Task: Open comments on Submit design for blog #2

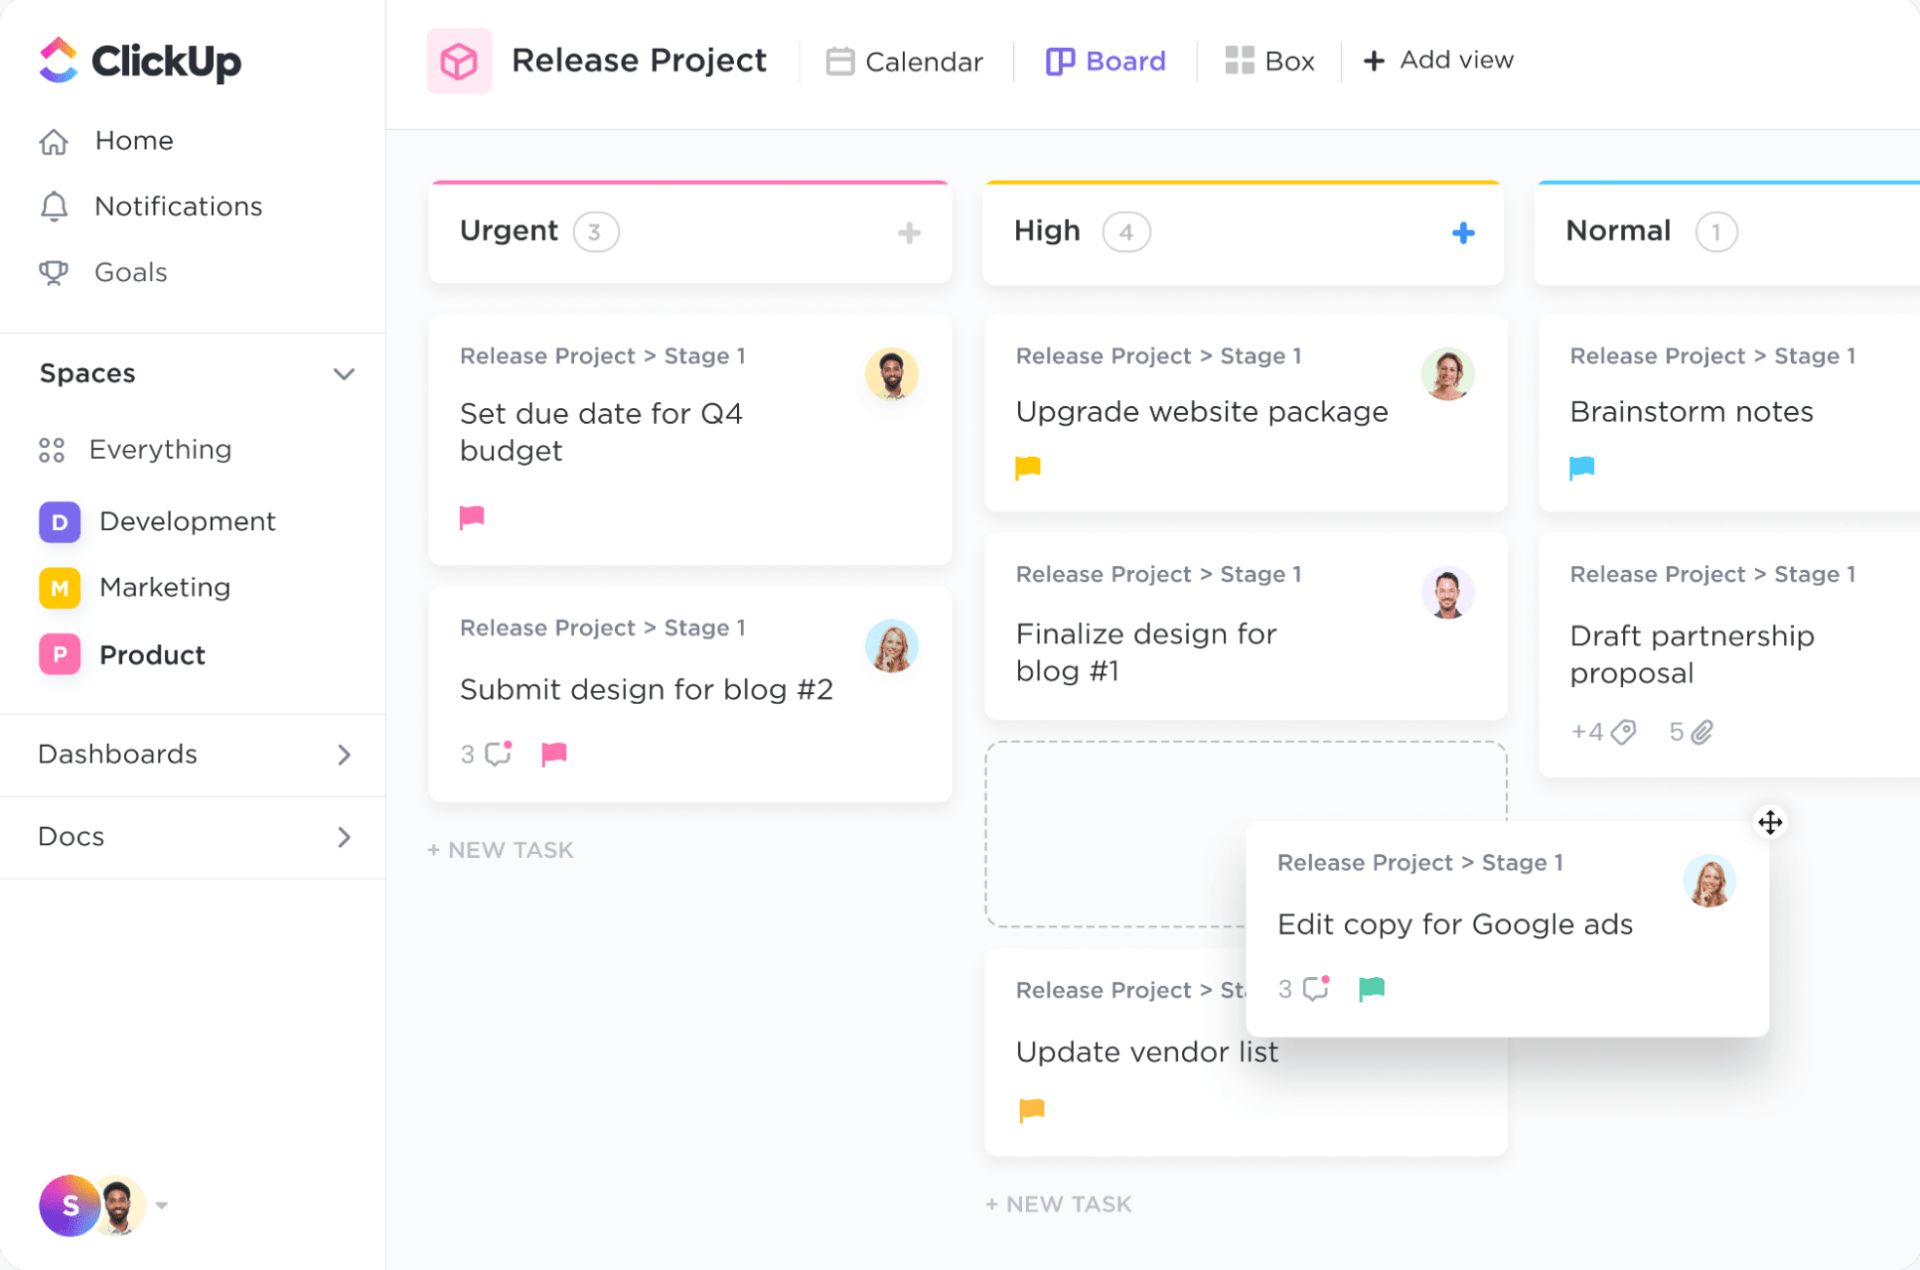Action: [x=497, y=753]
